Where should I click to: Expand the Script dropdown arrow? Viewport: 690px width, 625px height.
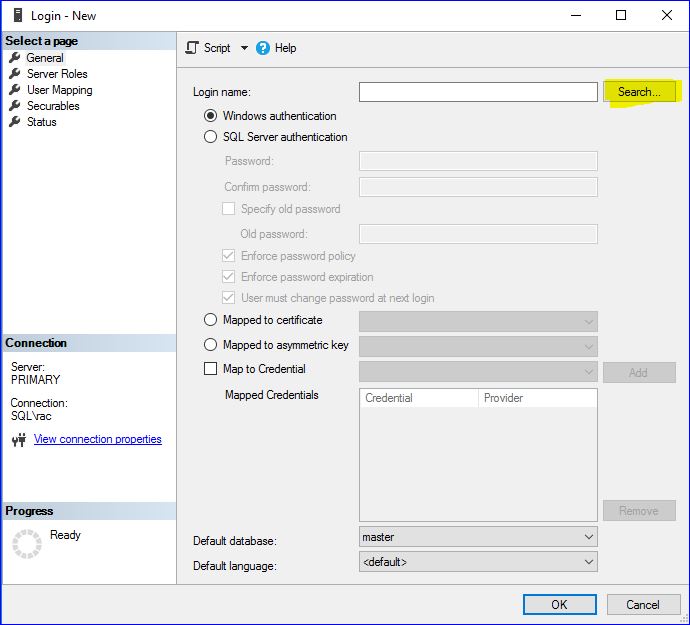click(244, 48)
